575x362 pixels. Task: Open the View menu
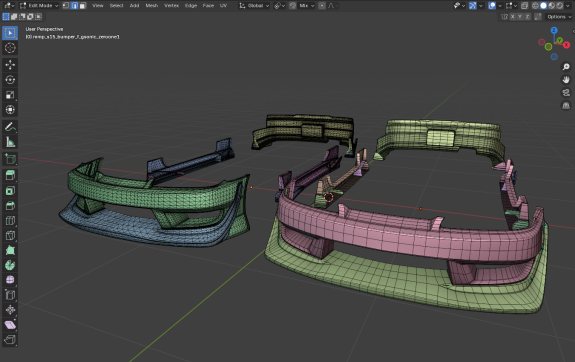coord(98,6)
